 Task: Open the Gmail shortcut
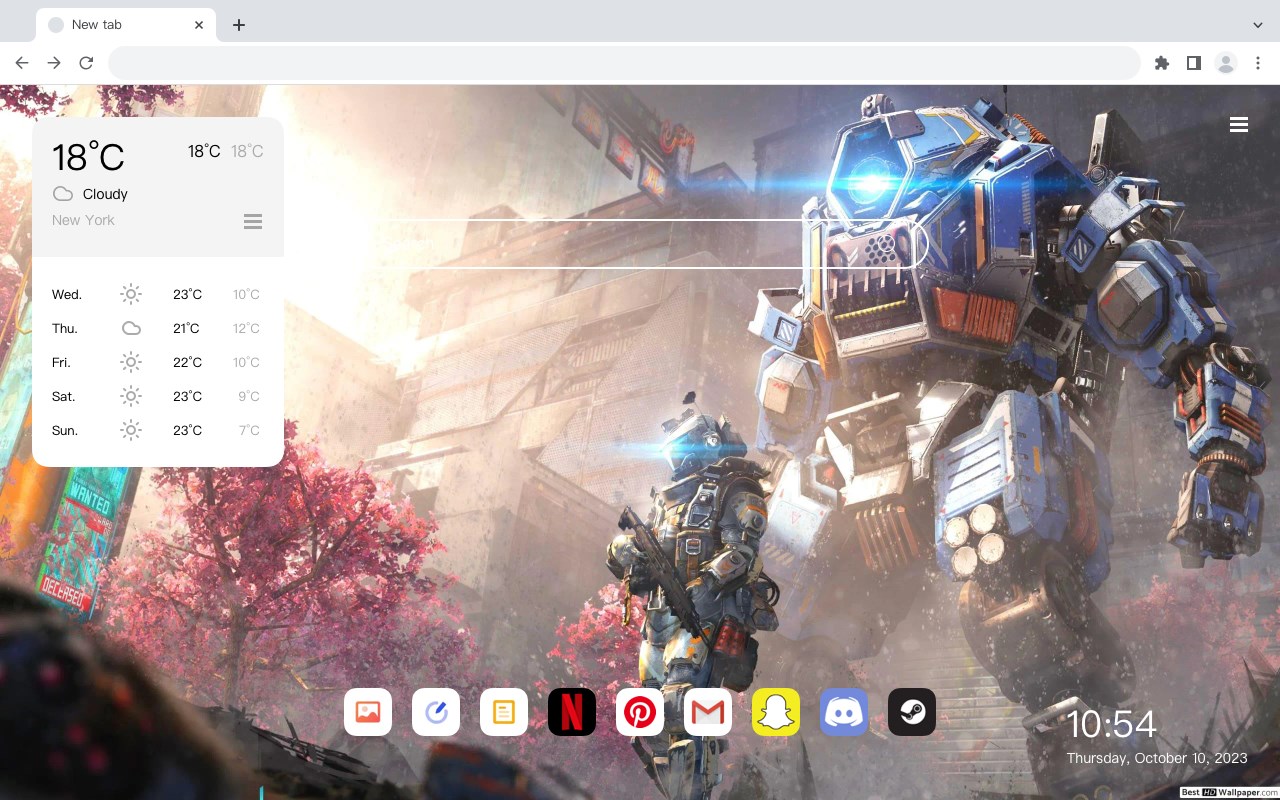[x=708, y=712]
